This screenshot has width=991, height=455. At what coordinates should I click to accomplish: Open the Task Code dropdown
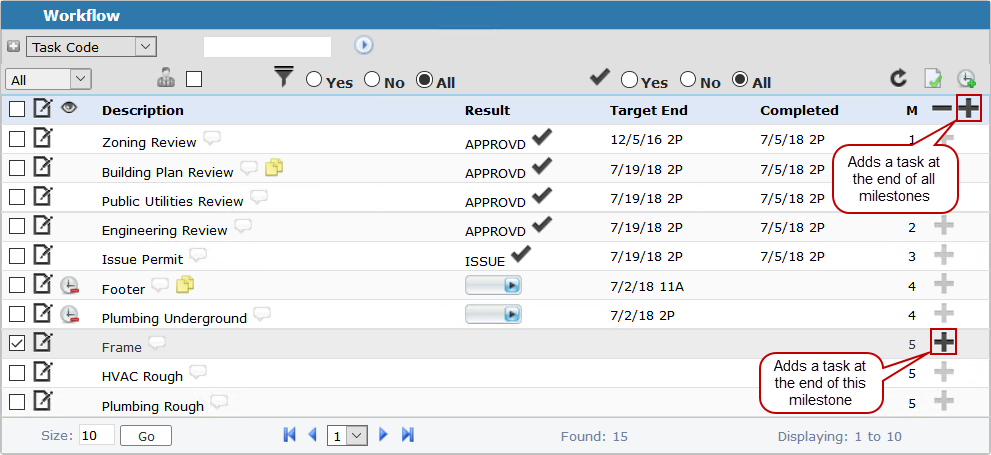92,46
